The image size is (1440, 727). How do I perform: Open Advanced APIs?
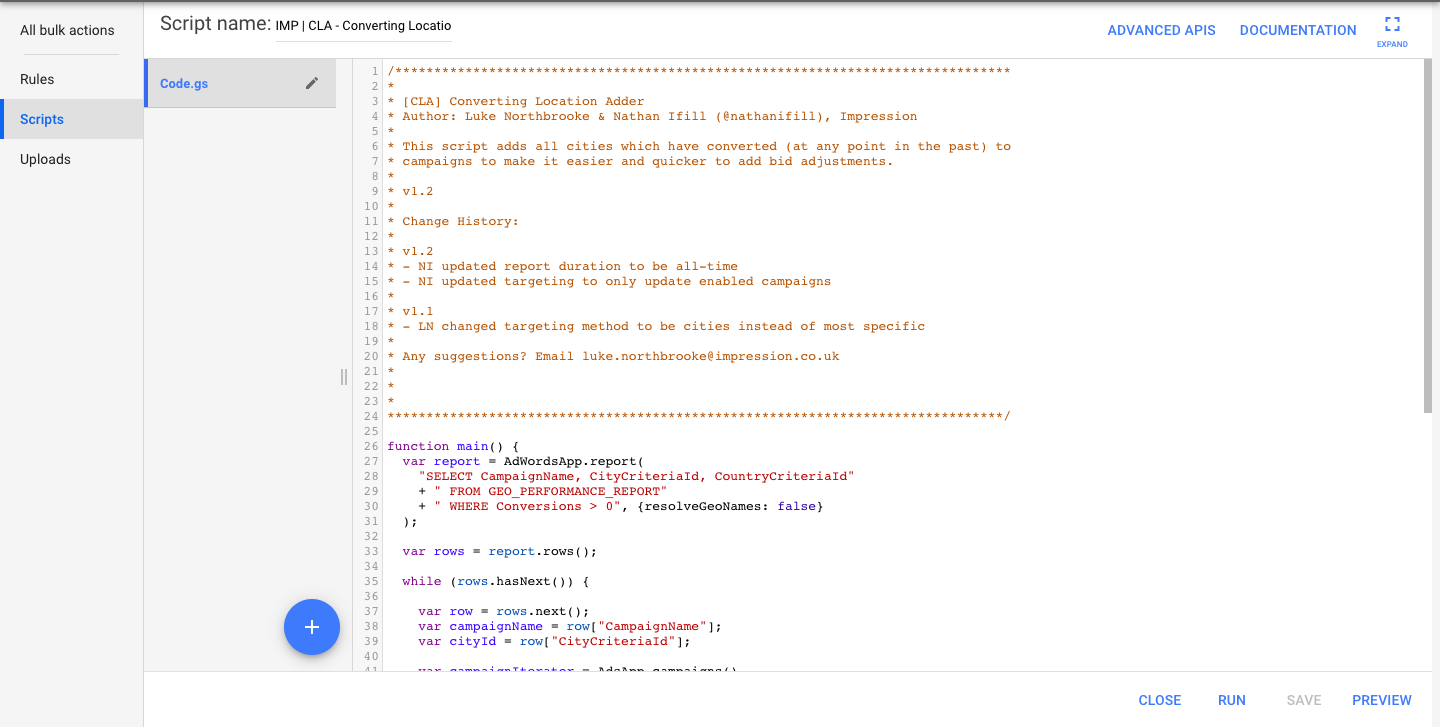(1161, 30)
